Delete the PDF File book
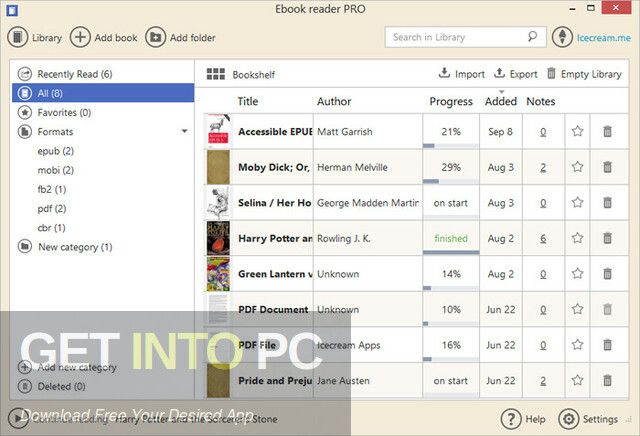The image size is (640, 436). tap(607, 345)
